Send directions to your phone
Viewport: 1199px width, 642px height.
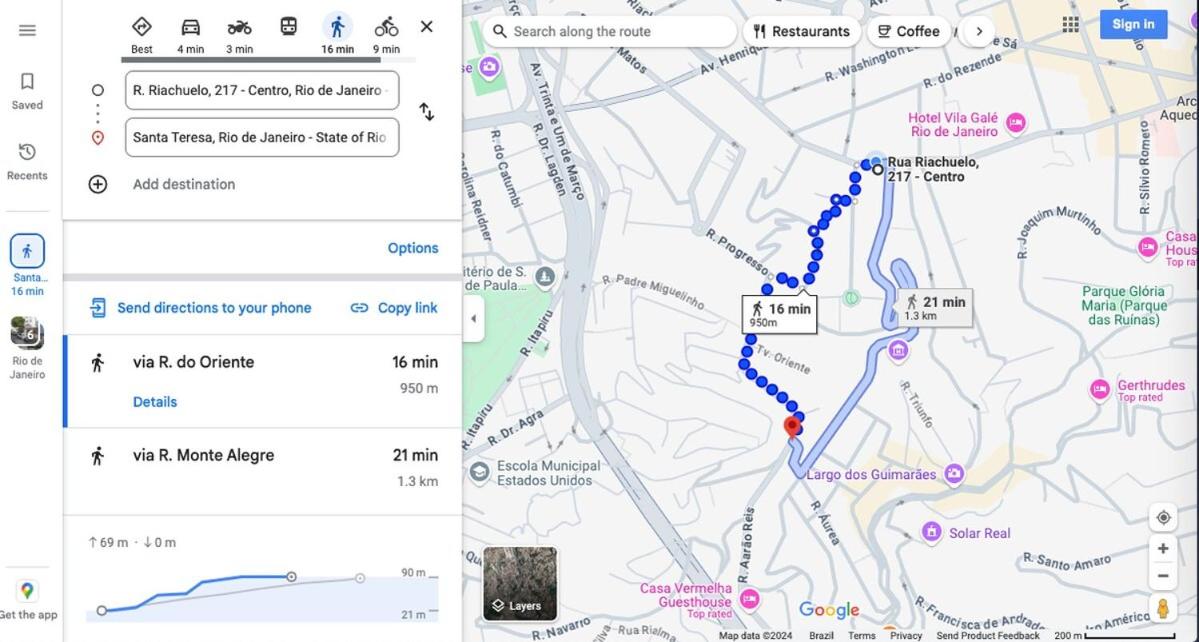pos(200,308)
